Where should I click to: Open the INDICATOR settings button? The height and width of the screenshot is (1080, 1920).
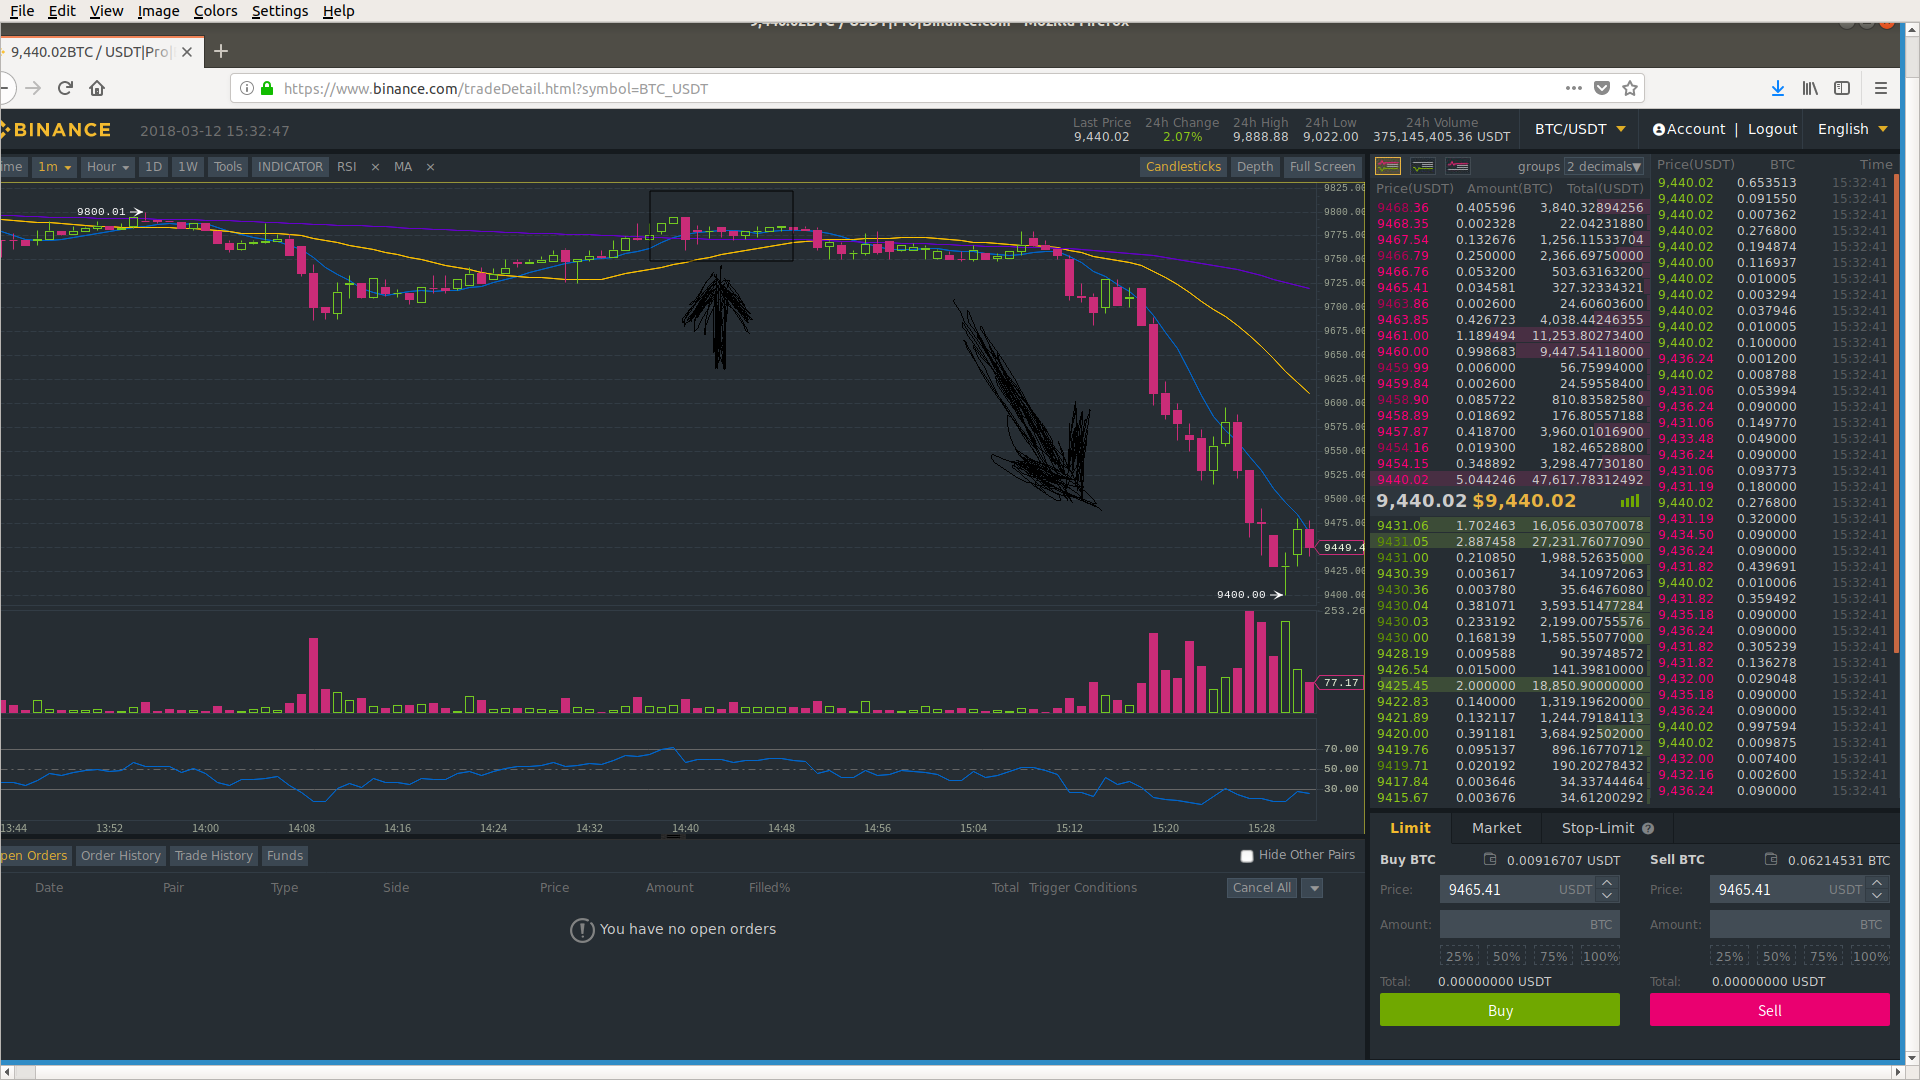coord(290,167)
